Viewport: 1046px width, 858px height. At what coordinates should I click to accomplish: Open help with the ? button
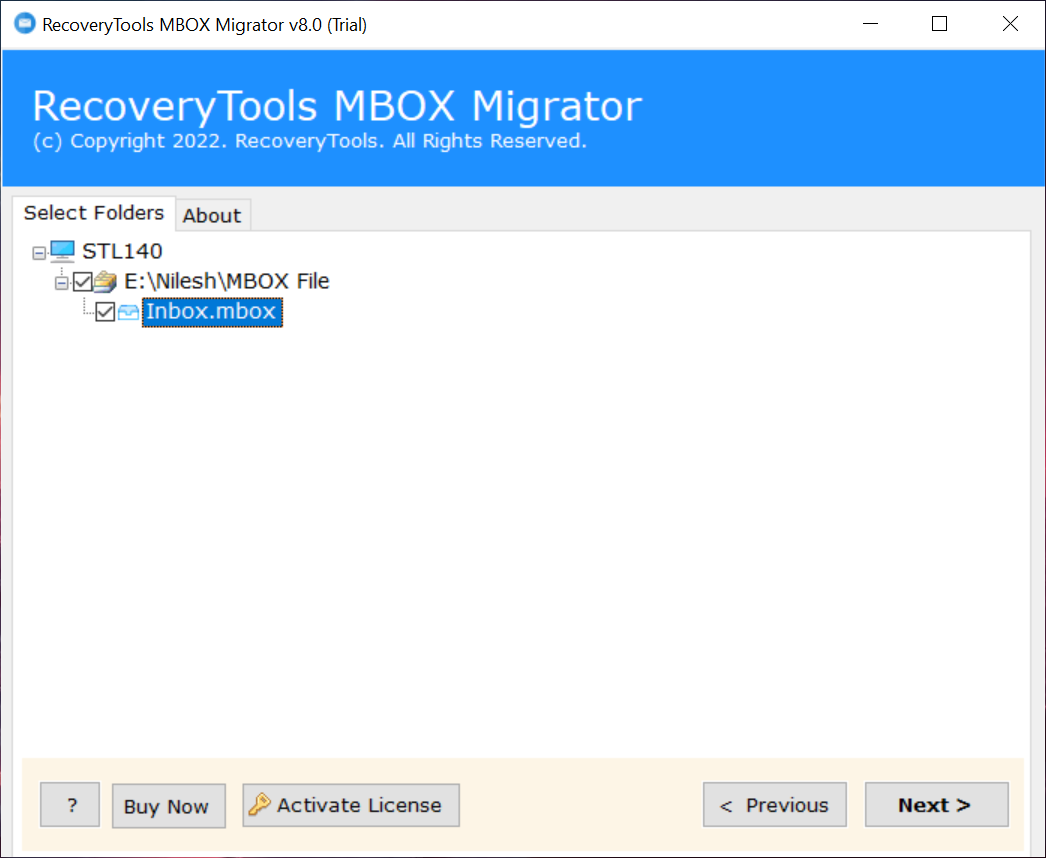point(70,805)
